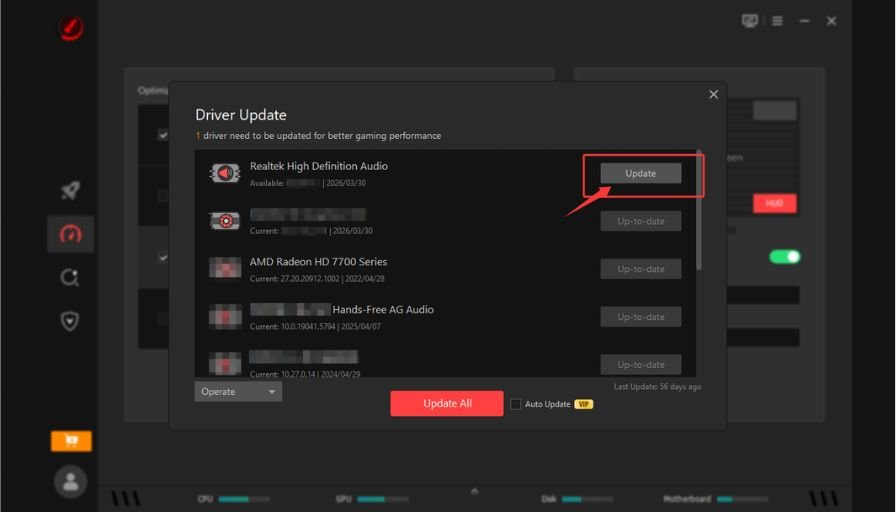Click the red app logo icon
Viewport: 896px width, 512px height.
pos(71,27)
